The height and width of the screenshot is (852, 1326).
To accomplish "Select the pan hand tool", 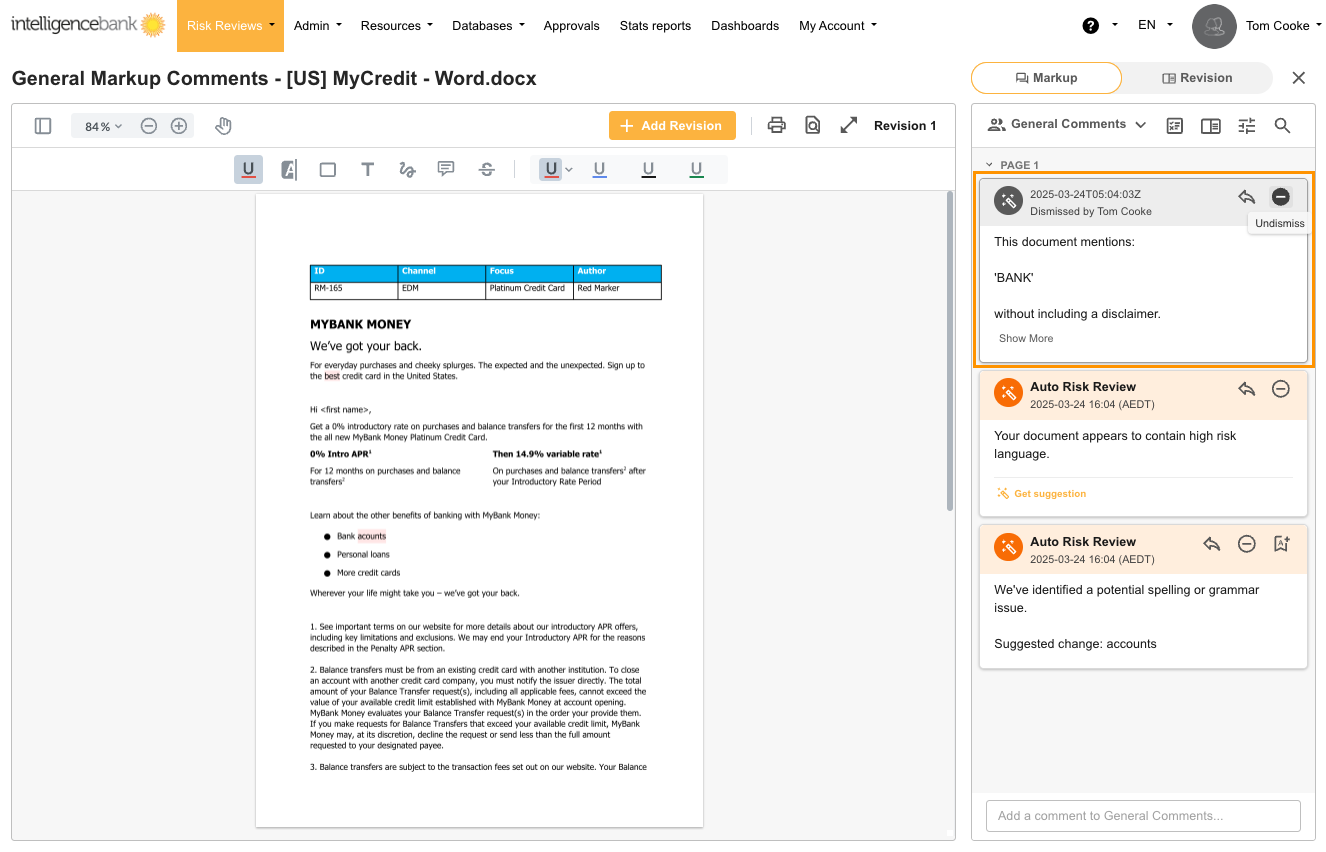I will point(223,126).
